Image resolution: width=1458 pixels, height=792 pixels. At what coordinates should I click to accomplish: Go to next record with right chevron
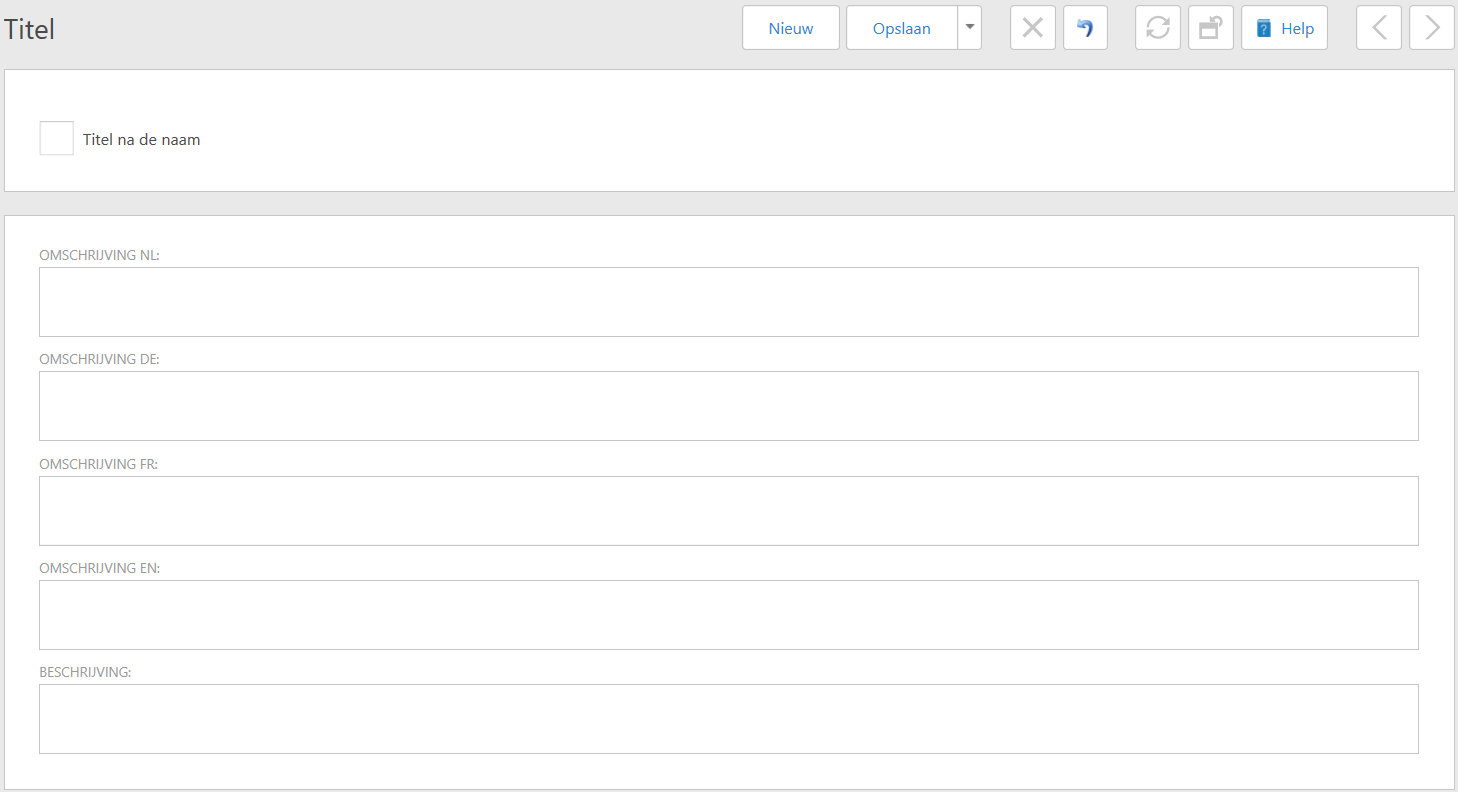pos(1431,28)
